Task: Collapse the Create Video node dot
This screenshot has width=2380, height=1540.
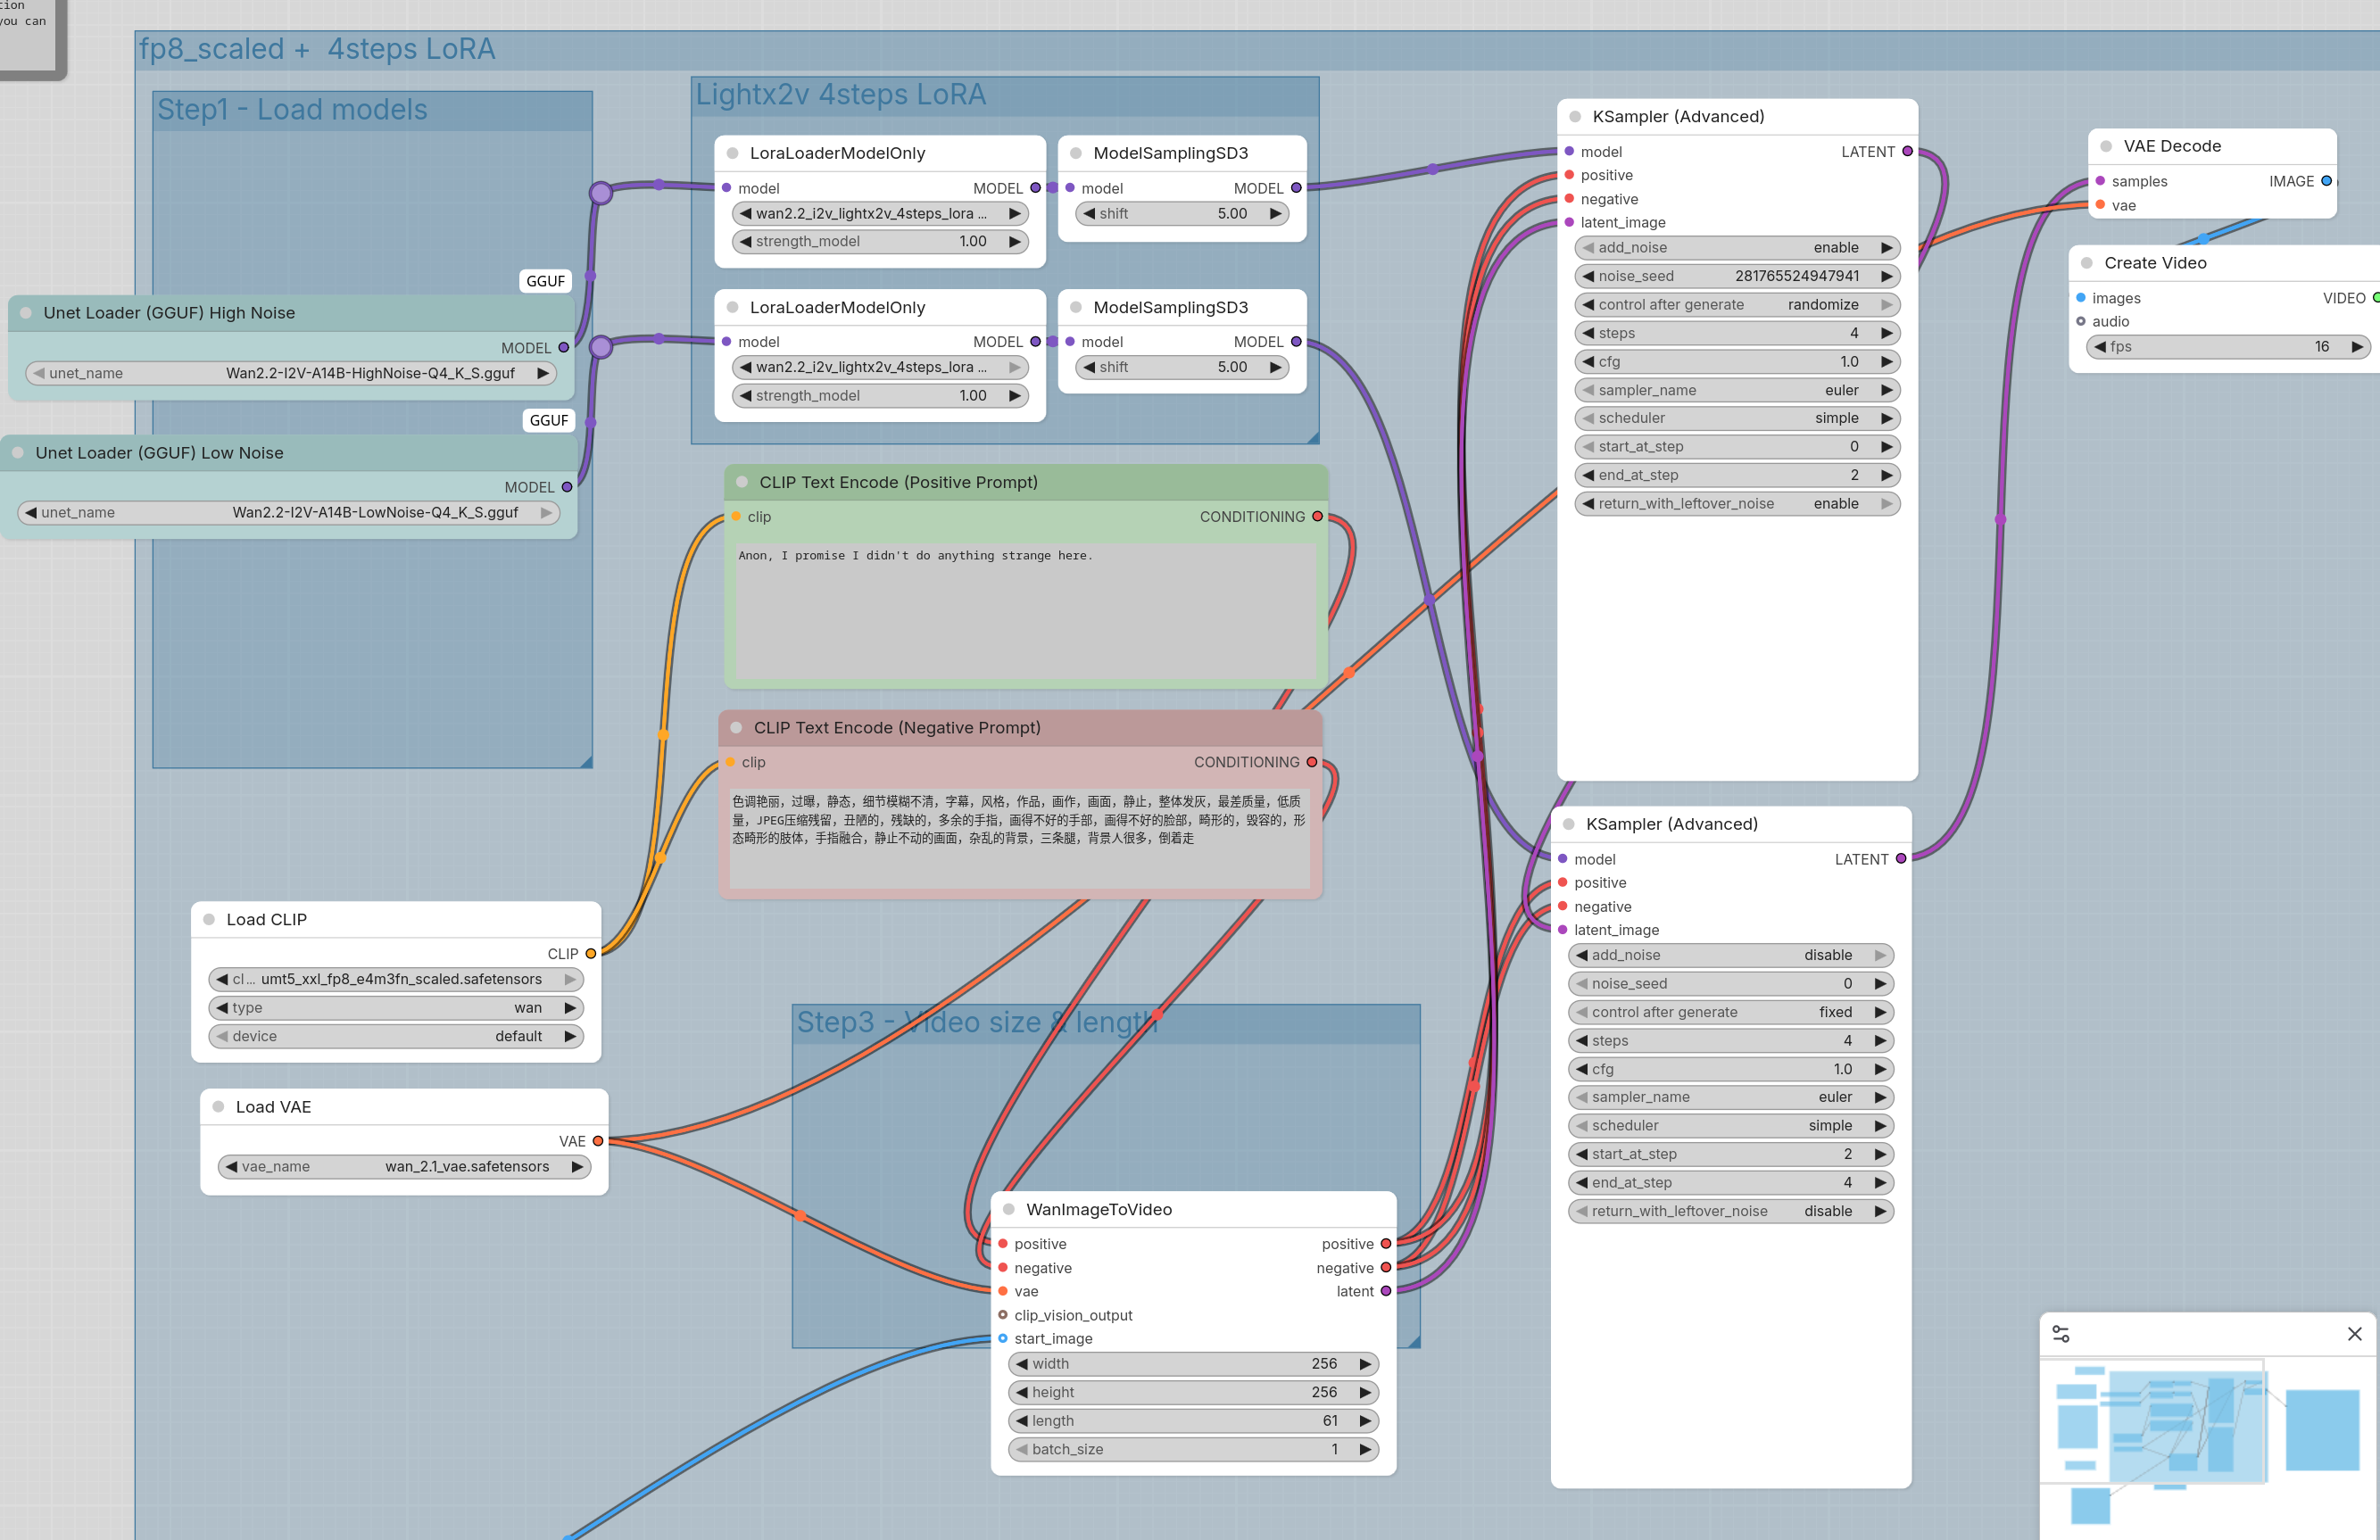Action: click(2087, 263)
